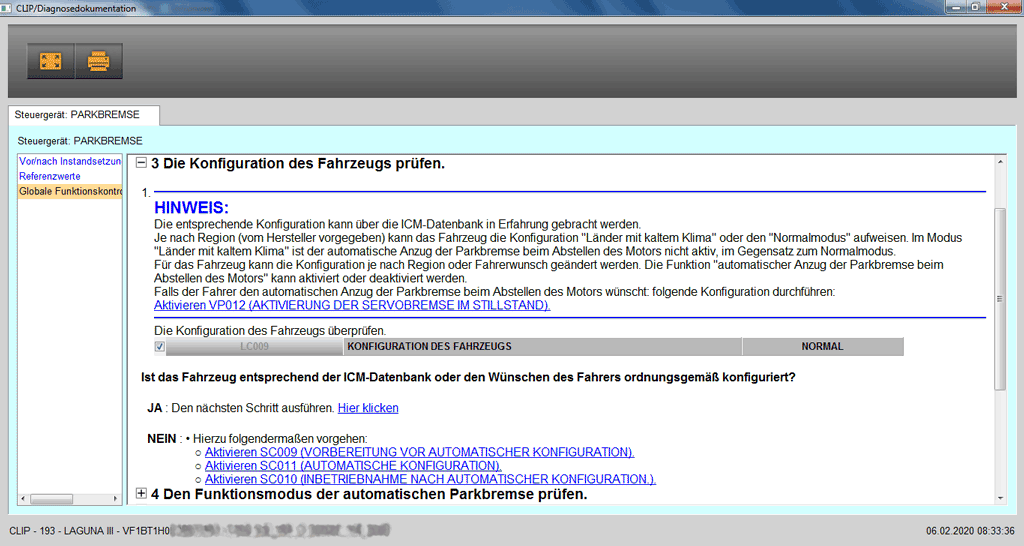The width and height of the screenshot is (1024, 546).
Task: Select Globale Funktionskontrolle in the left list
Action: click(70, 191)
